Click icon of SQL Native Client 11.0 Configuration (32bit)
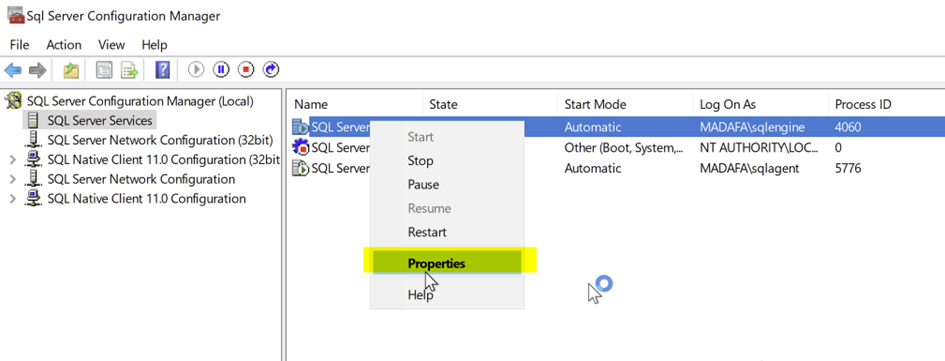 point(34,160)
